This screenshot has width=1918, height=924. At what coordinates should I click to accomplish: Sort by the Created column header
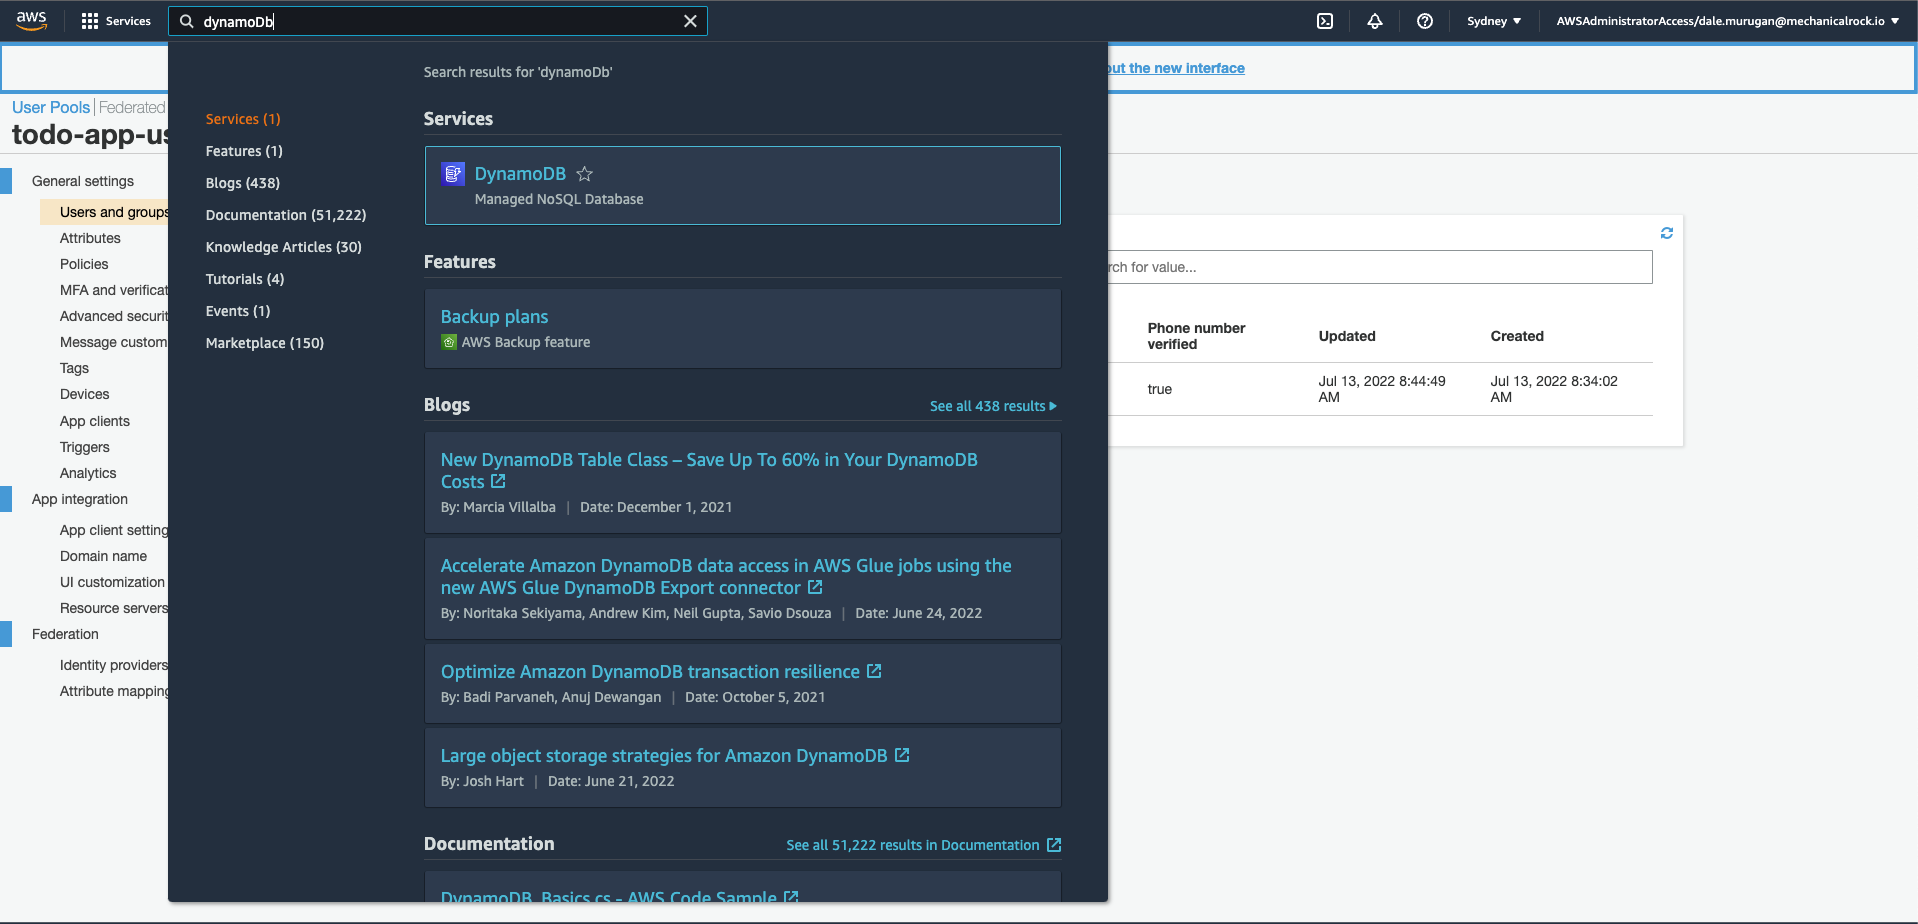pyautogui.click(x=1517, y=336)
